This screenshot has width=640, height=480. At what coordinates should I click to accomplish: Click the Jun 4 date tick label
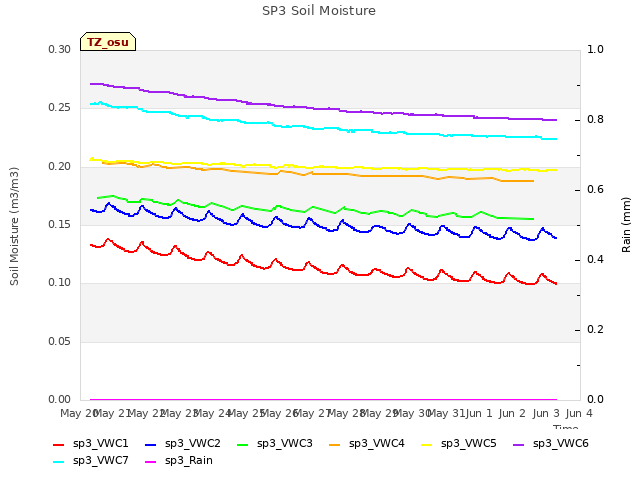(x=579, y=413)
